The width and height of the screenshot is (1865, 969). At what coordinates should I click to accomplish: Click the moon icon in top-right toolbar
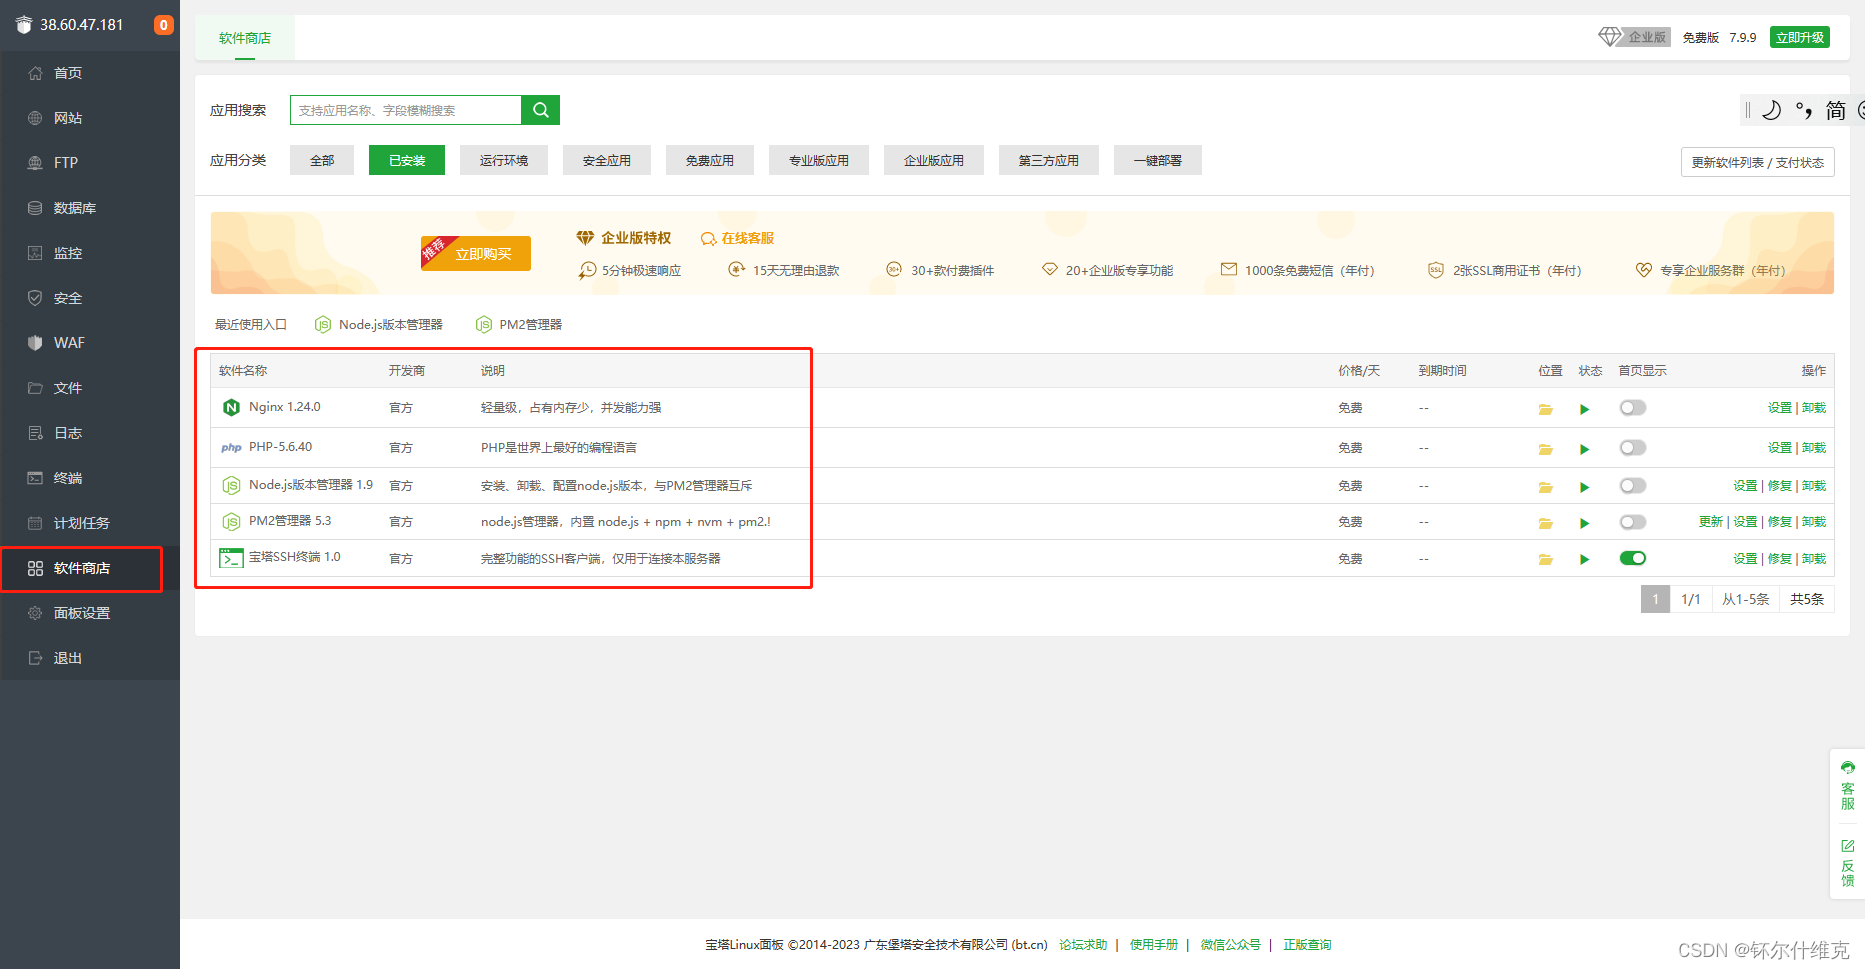tap(1771, 110)
